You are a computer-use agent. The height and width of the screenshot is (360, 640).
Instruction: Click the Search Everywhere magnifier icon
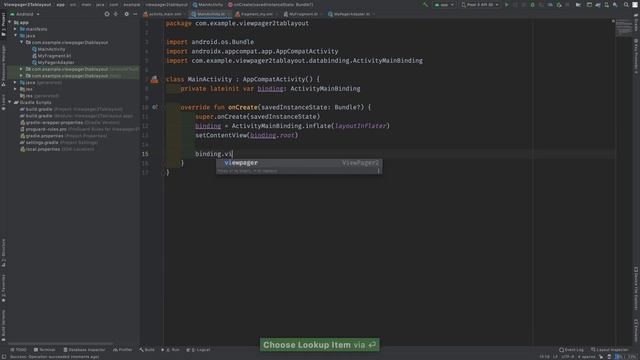(x=626, y=5)
